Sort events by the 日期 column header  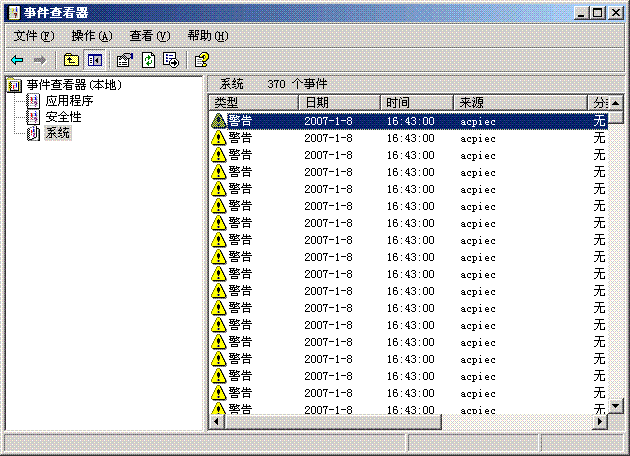click(x=340, y=103)
